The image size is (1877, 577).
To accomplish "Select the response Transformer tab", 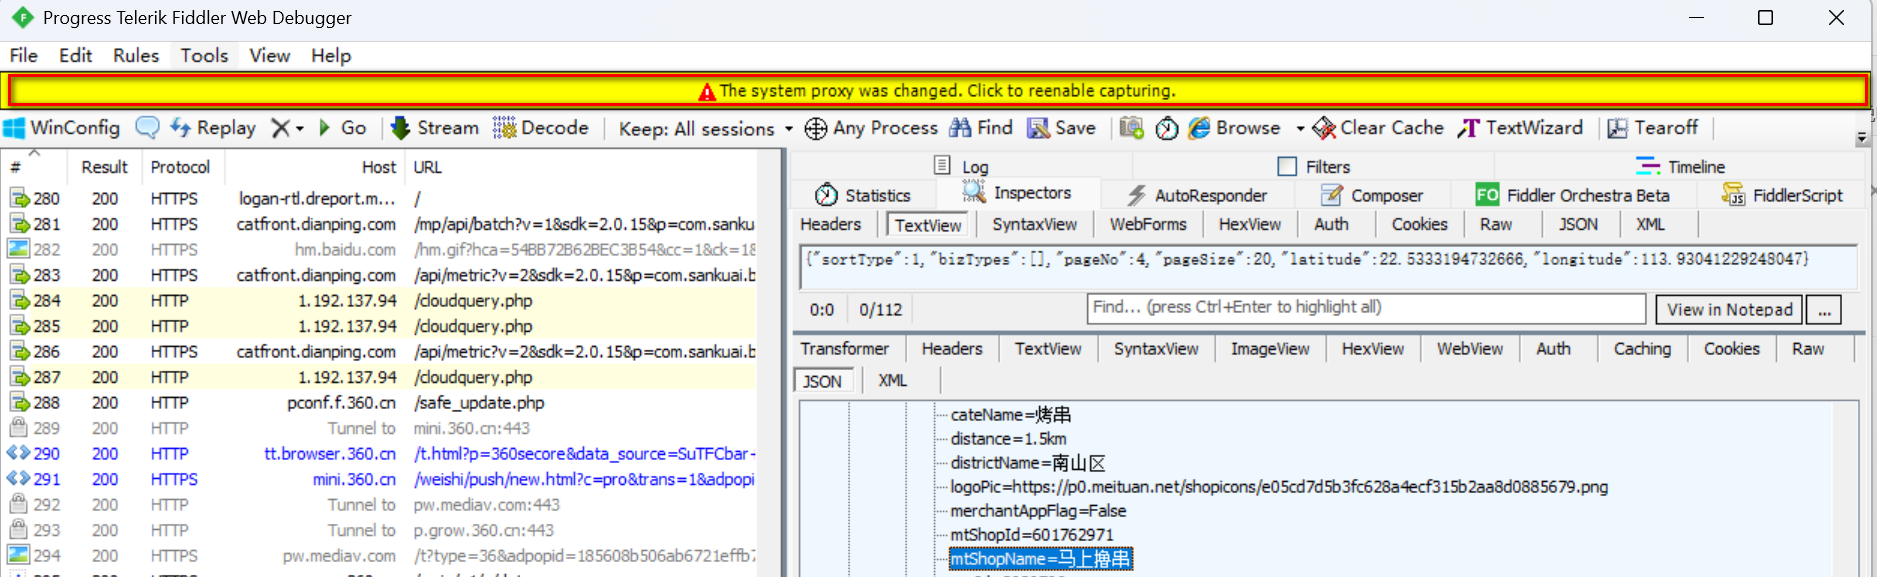I will (844, 349).
